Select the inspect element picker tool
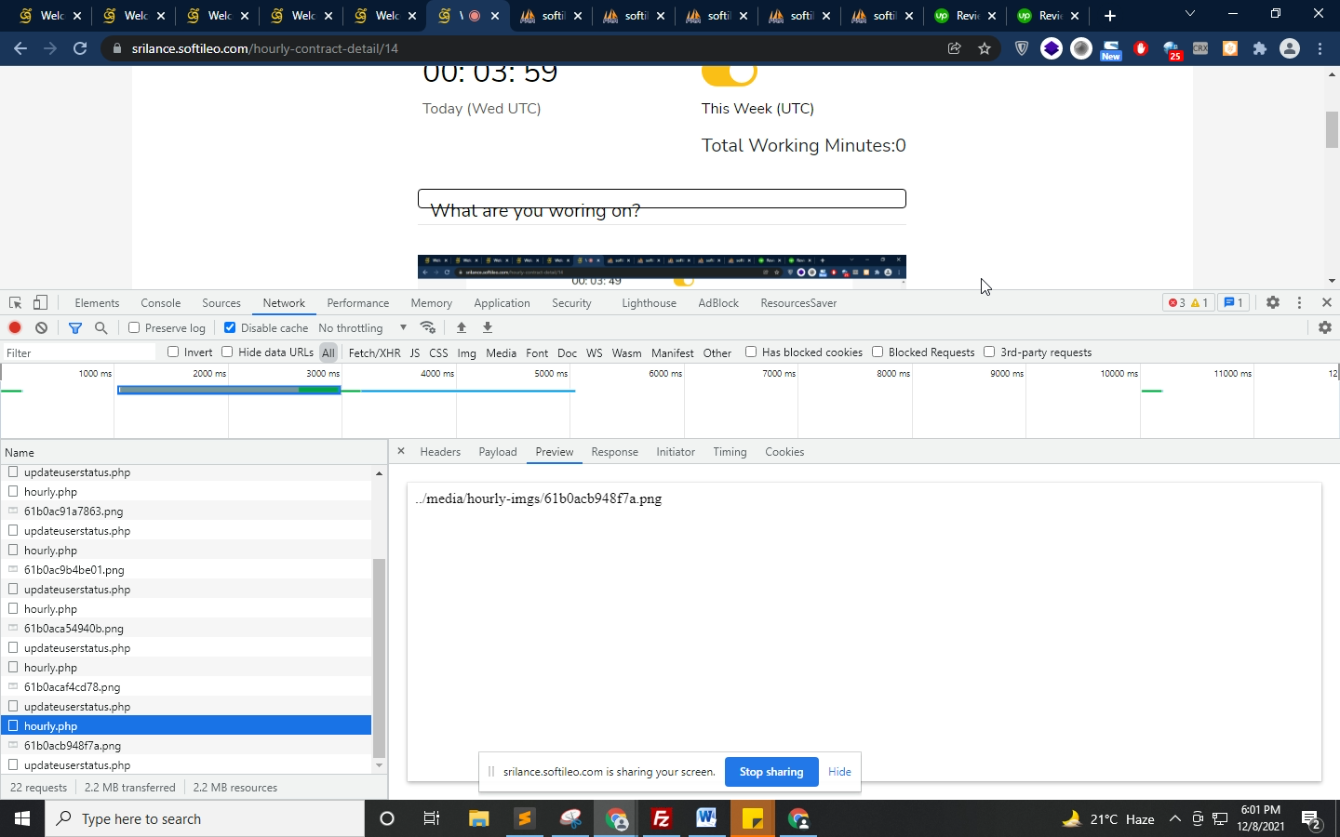This screenshot has height=837, width=1340. 15,303
